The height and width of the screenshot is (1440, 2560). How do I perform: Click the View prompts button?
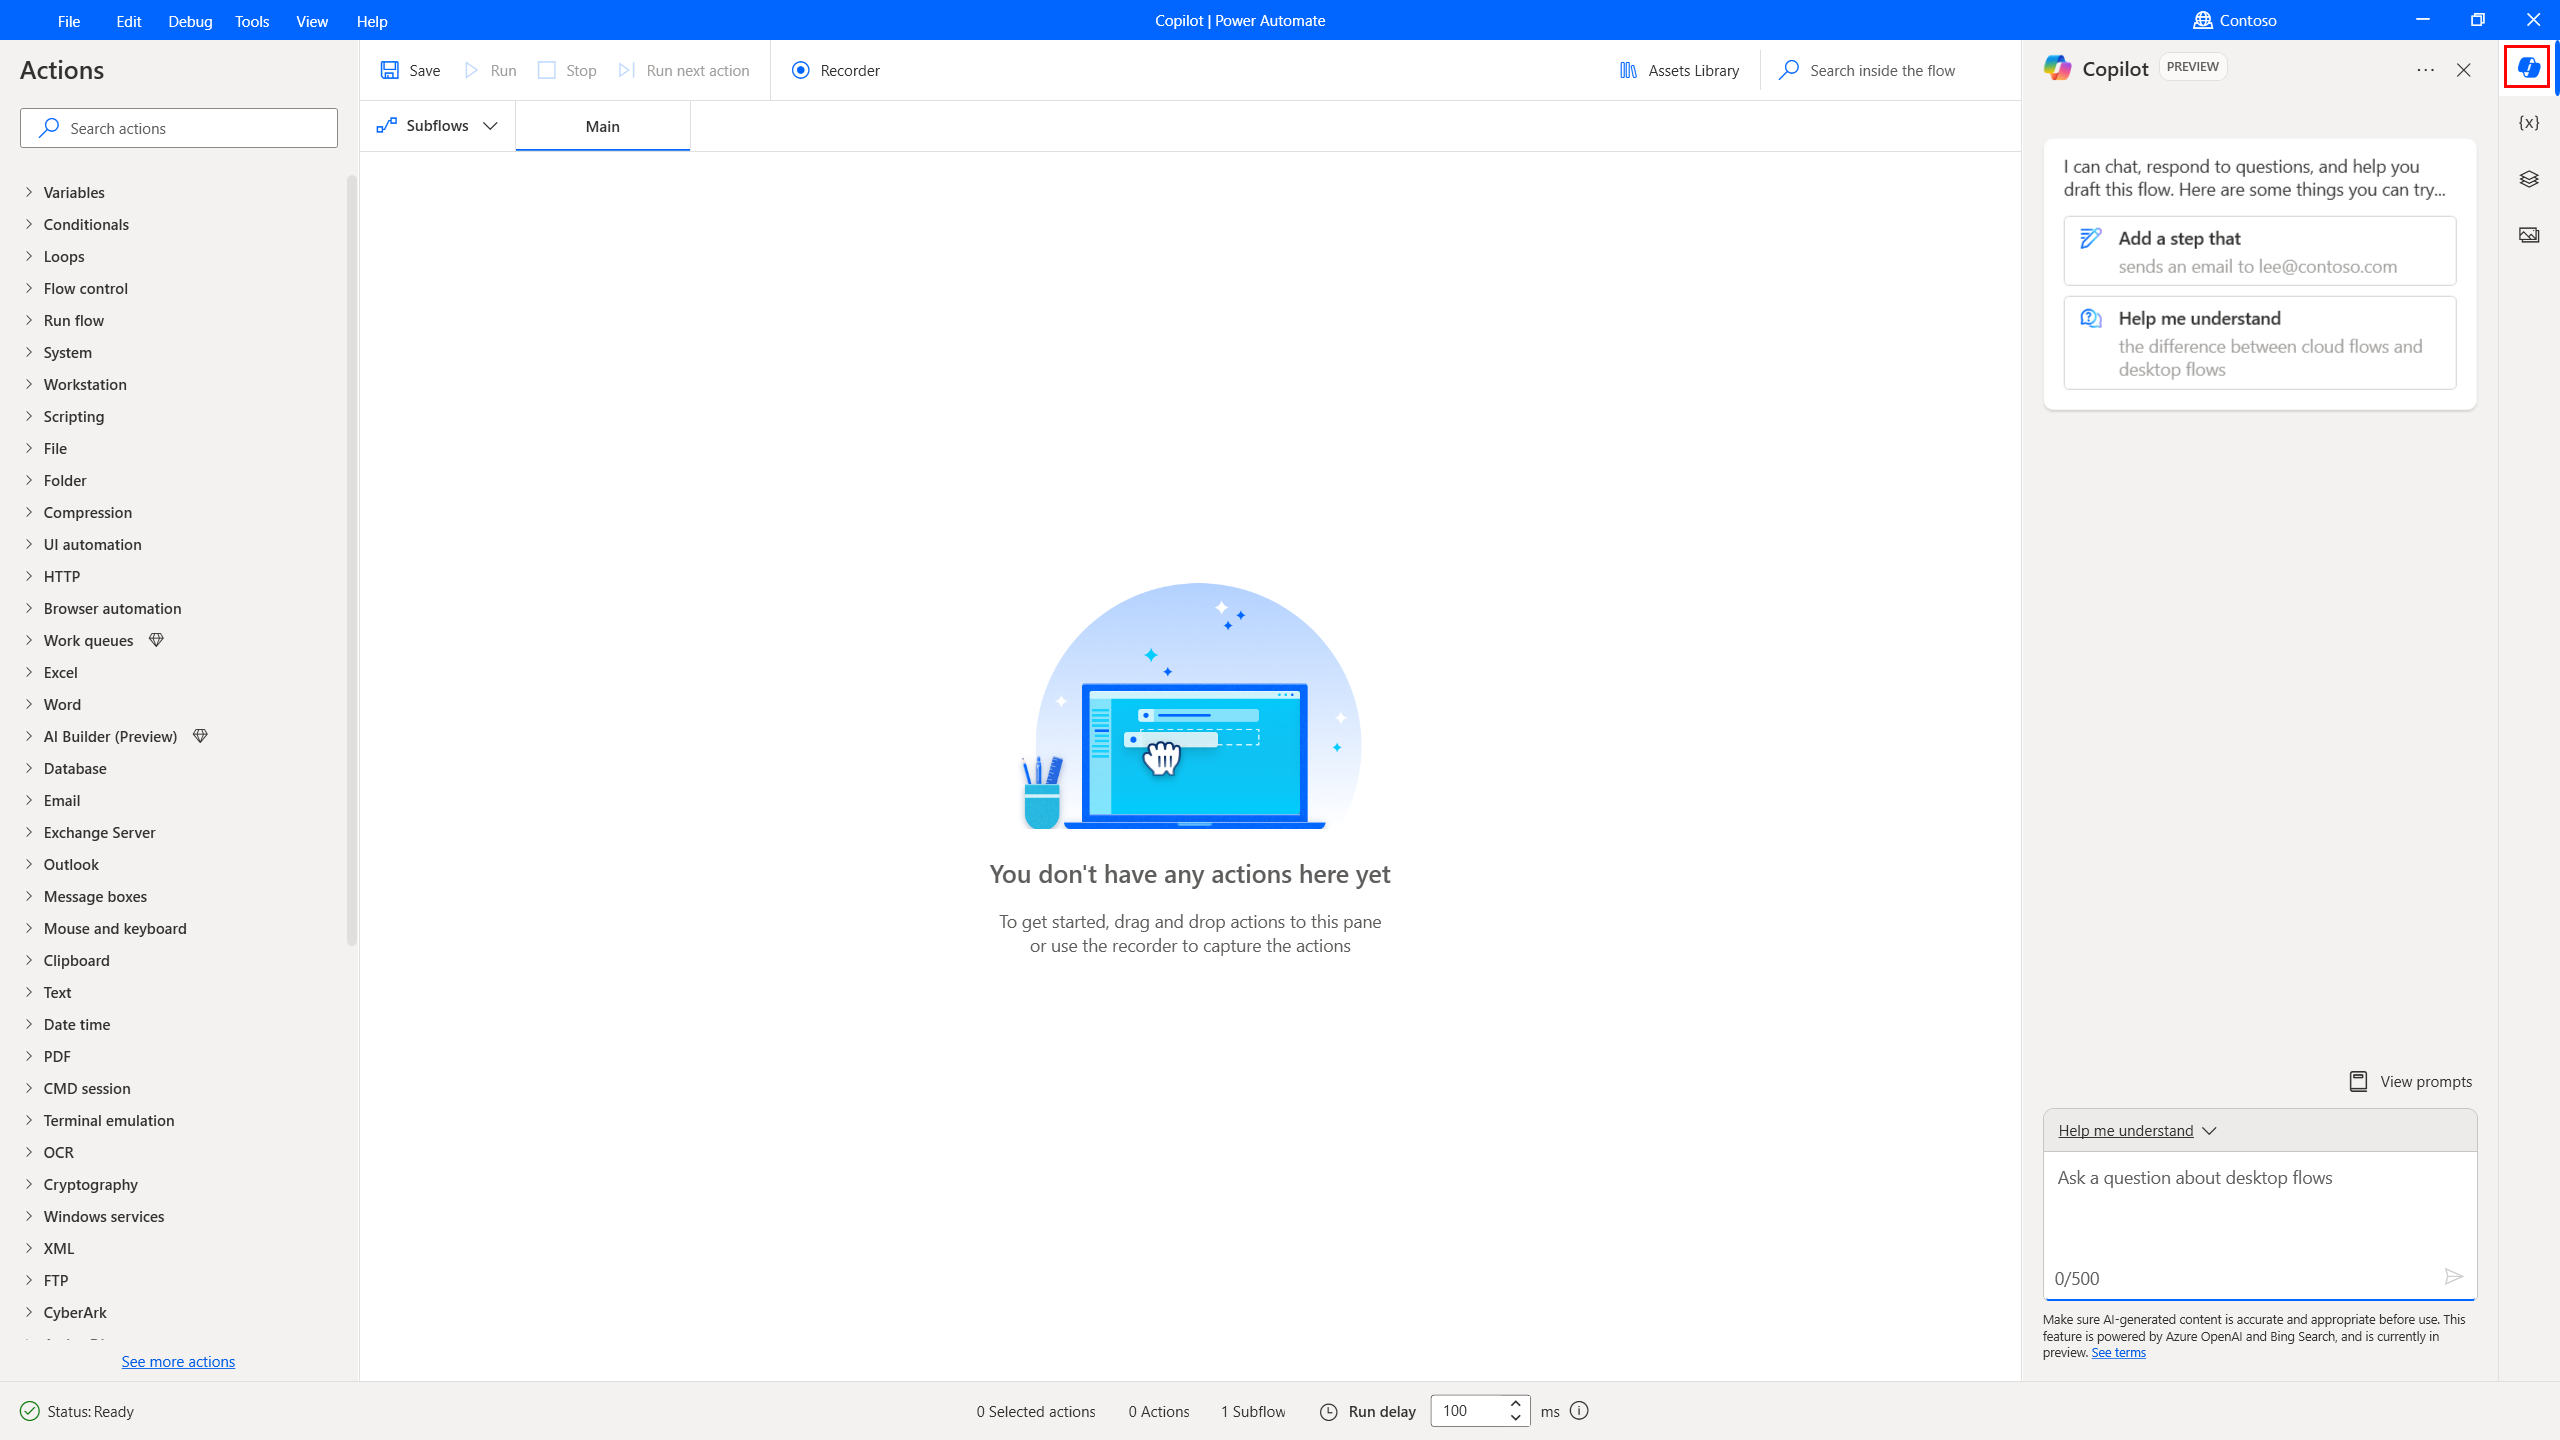2411,1080
